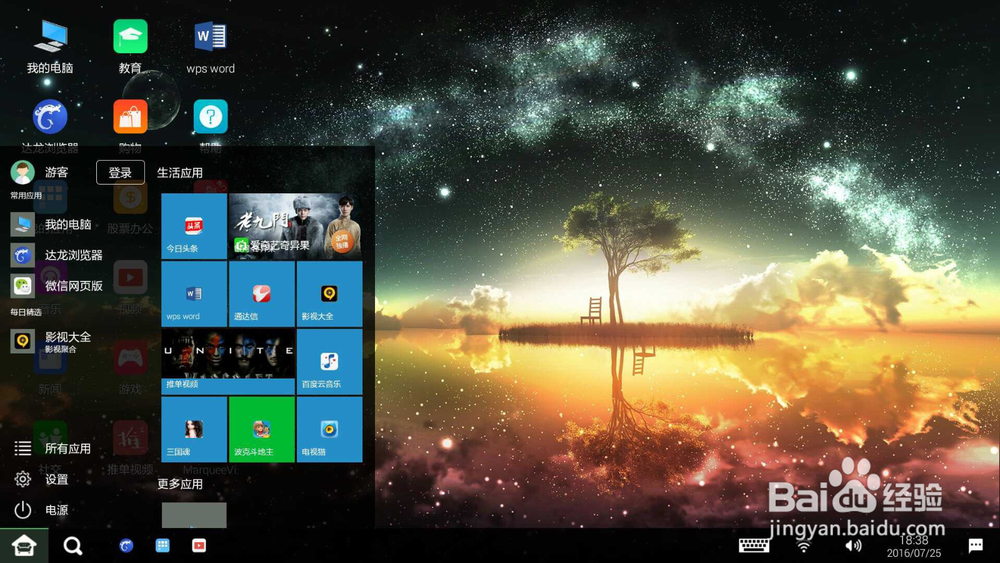Open 微信网页版 in the start menu
This screenshot has width=1000, height=563.
click(57, 286)
